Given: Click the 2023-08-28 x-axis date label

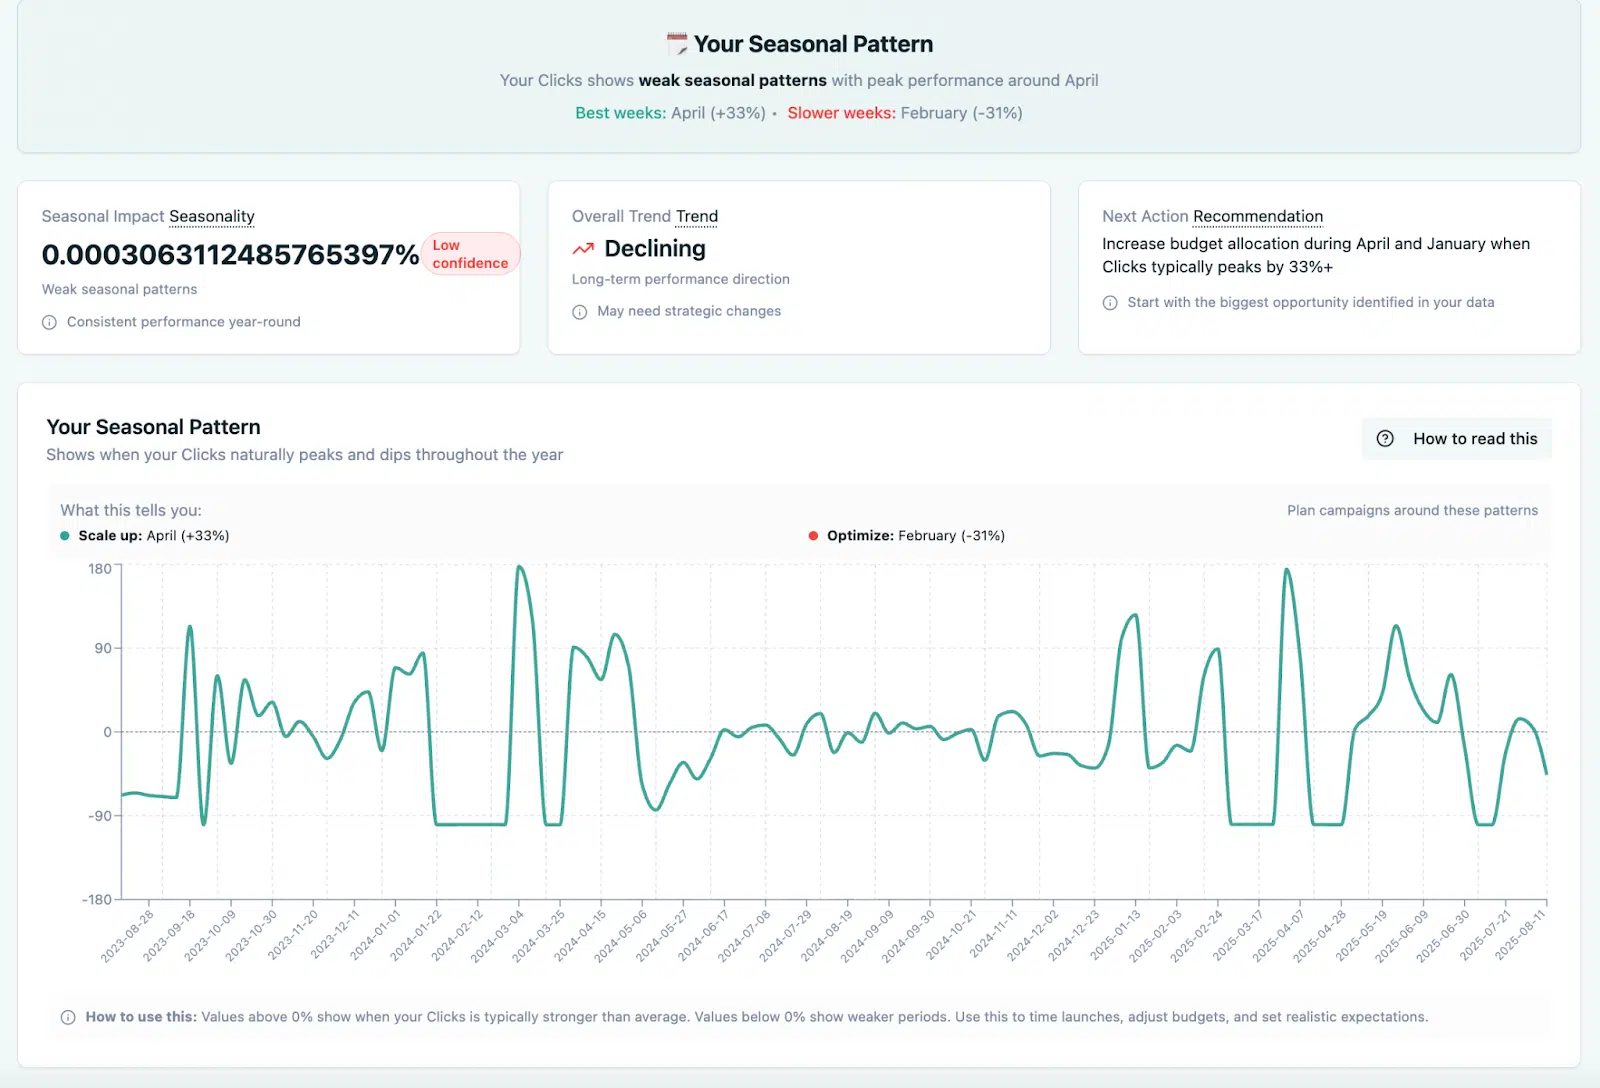Looking at the screenshot, I should click(128, 936).
